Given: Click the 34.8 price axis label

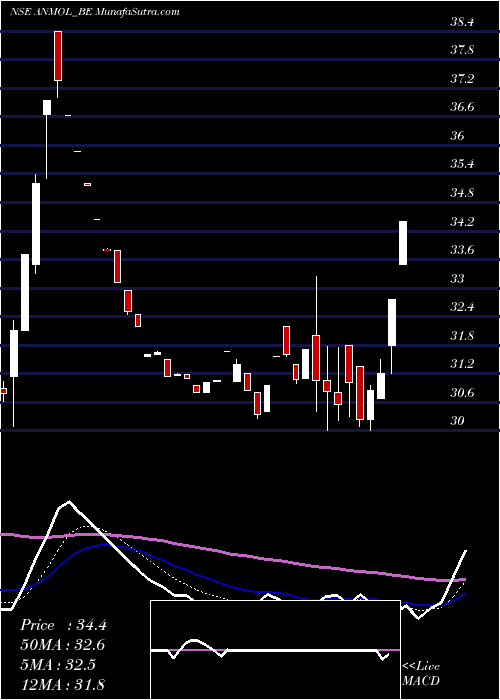Looking at the screenshot, I should click(462, 193).
